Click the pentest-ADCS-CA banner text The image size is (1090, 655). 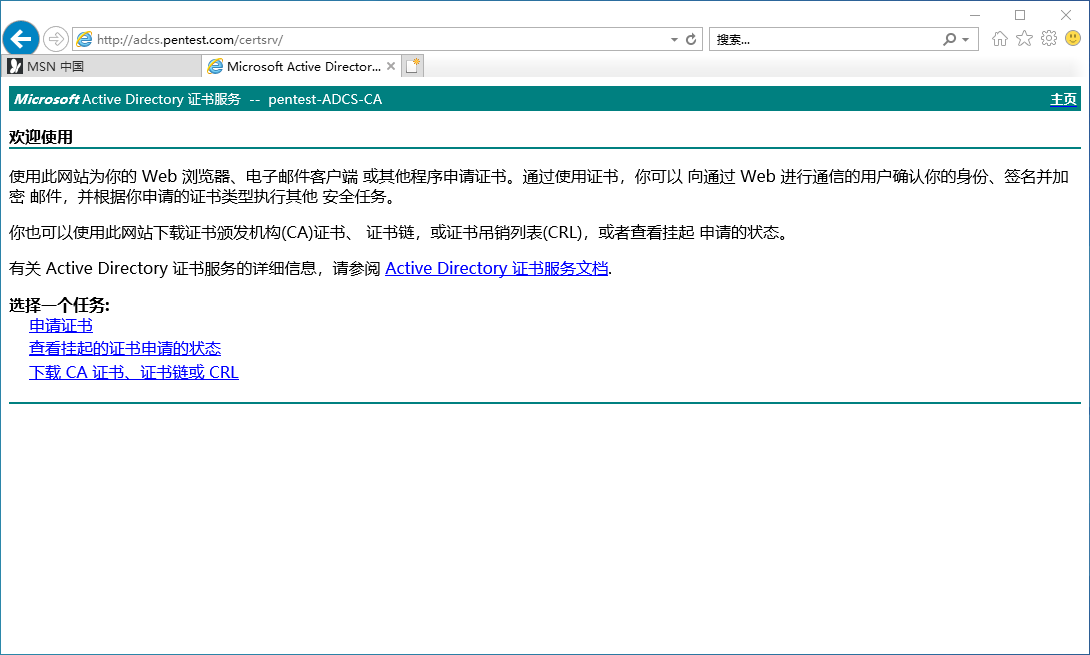(x=325, y=99)
